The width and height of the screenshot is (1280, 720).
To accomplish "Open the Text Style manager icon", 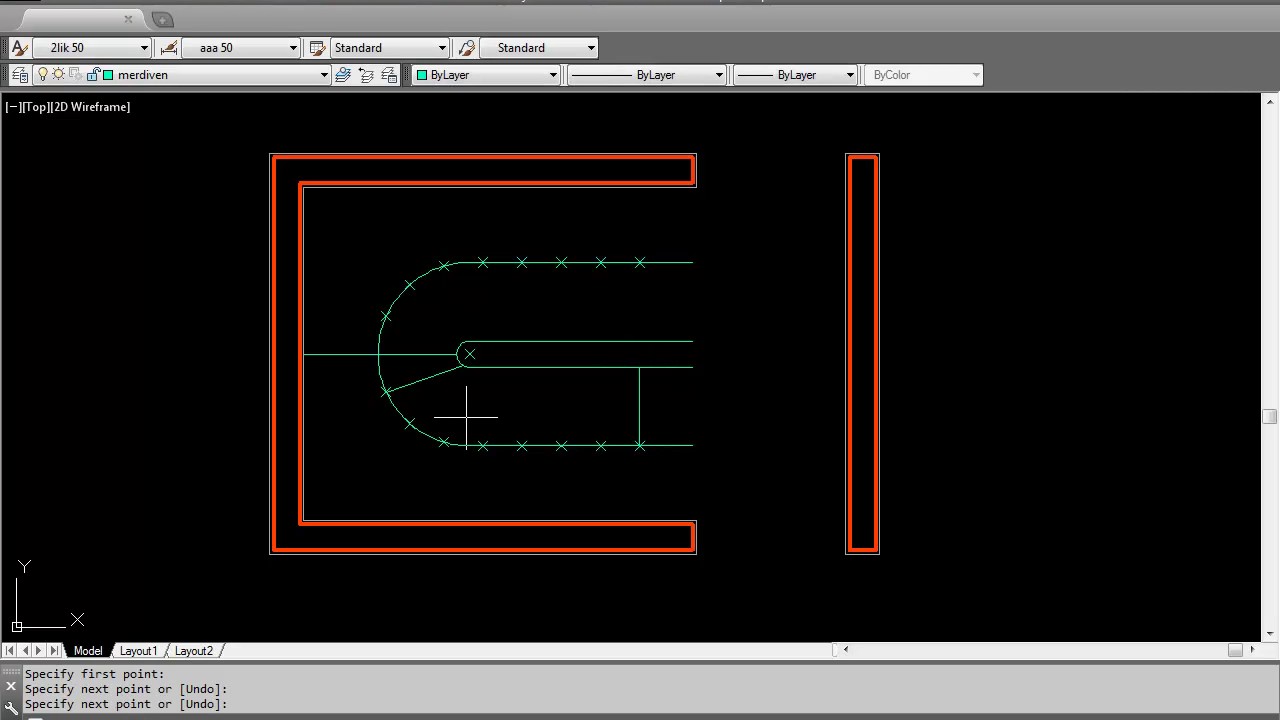I will tap(19, 48).
